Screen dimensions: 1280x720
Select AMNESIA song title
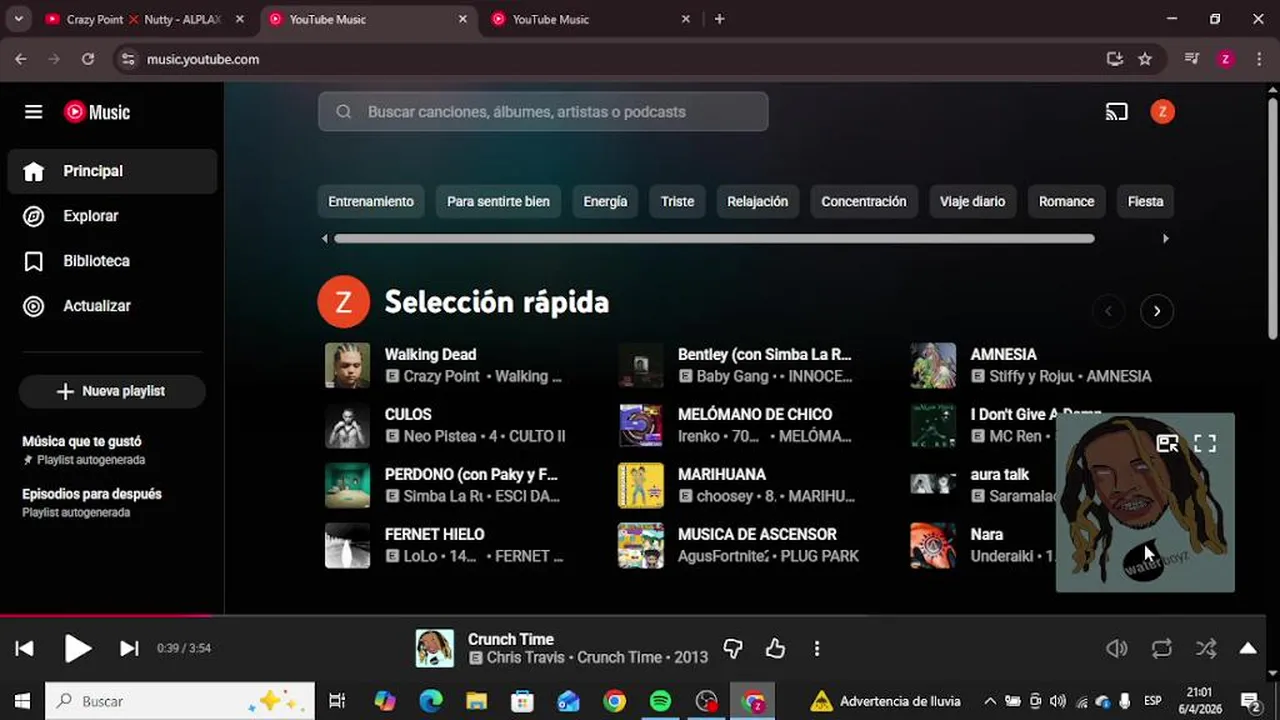click(1003, 355)
